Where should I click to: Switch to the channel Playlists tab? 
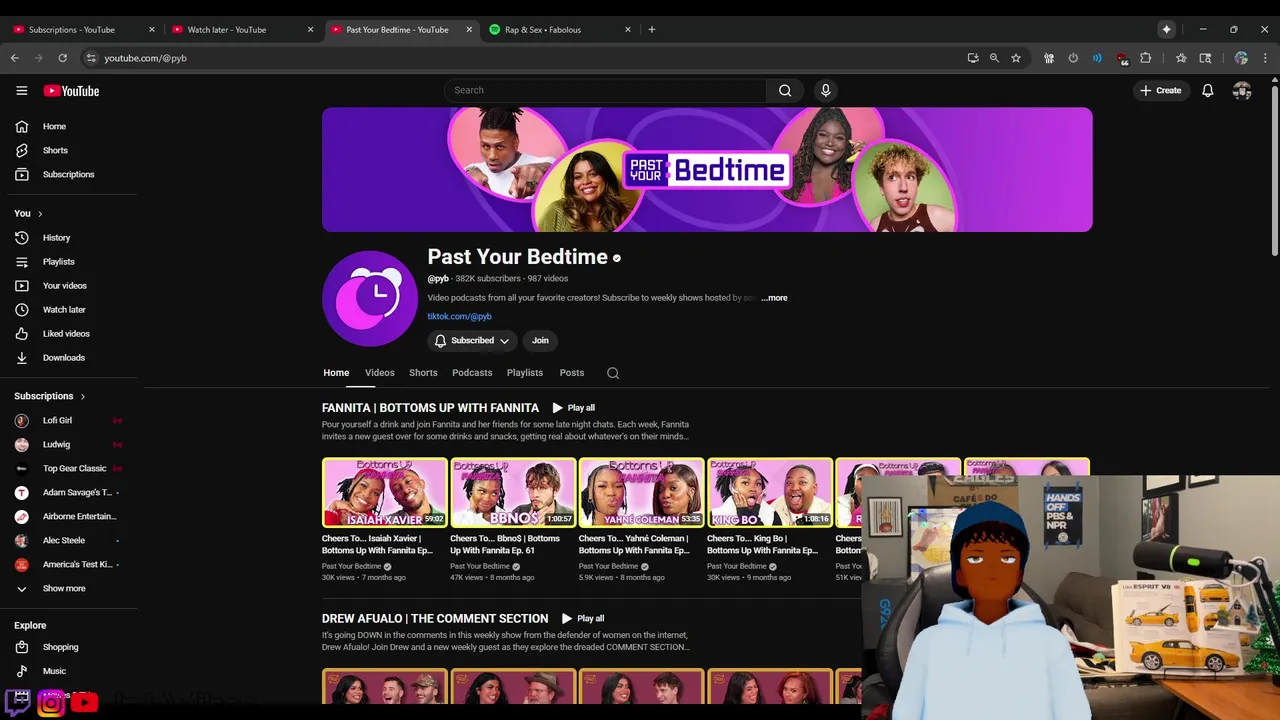point(525,373)
